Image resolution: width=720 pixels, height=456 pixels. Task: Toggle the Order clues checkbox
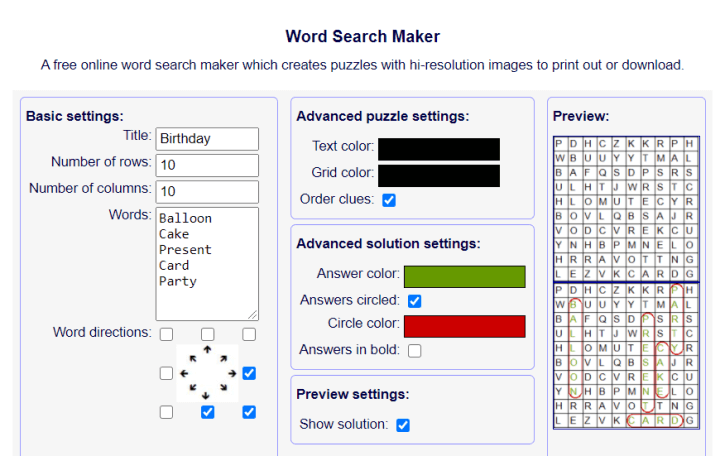pos(389,200)
